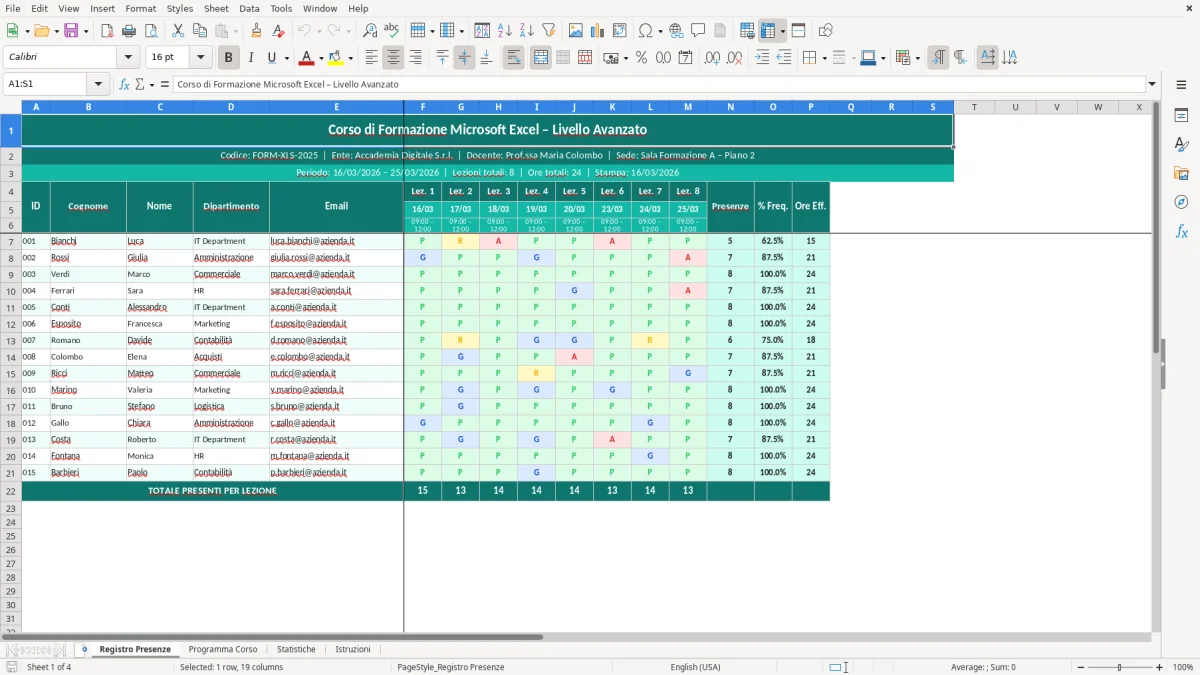Expand the formula bar arrow

(1152, 84)
